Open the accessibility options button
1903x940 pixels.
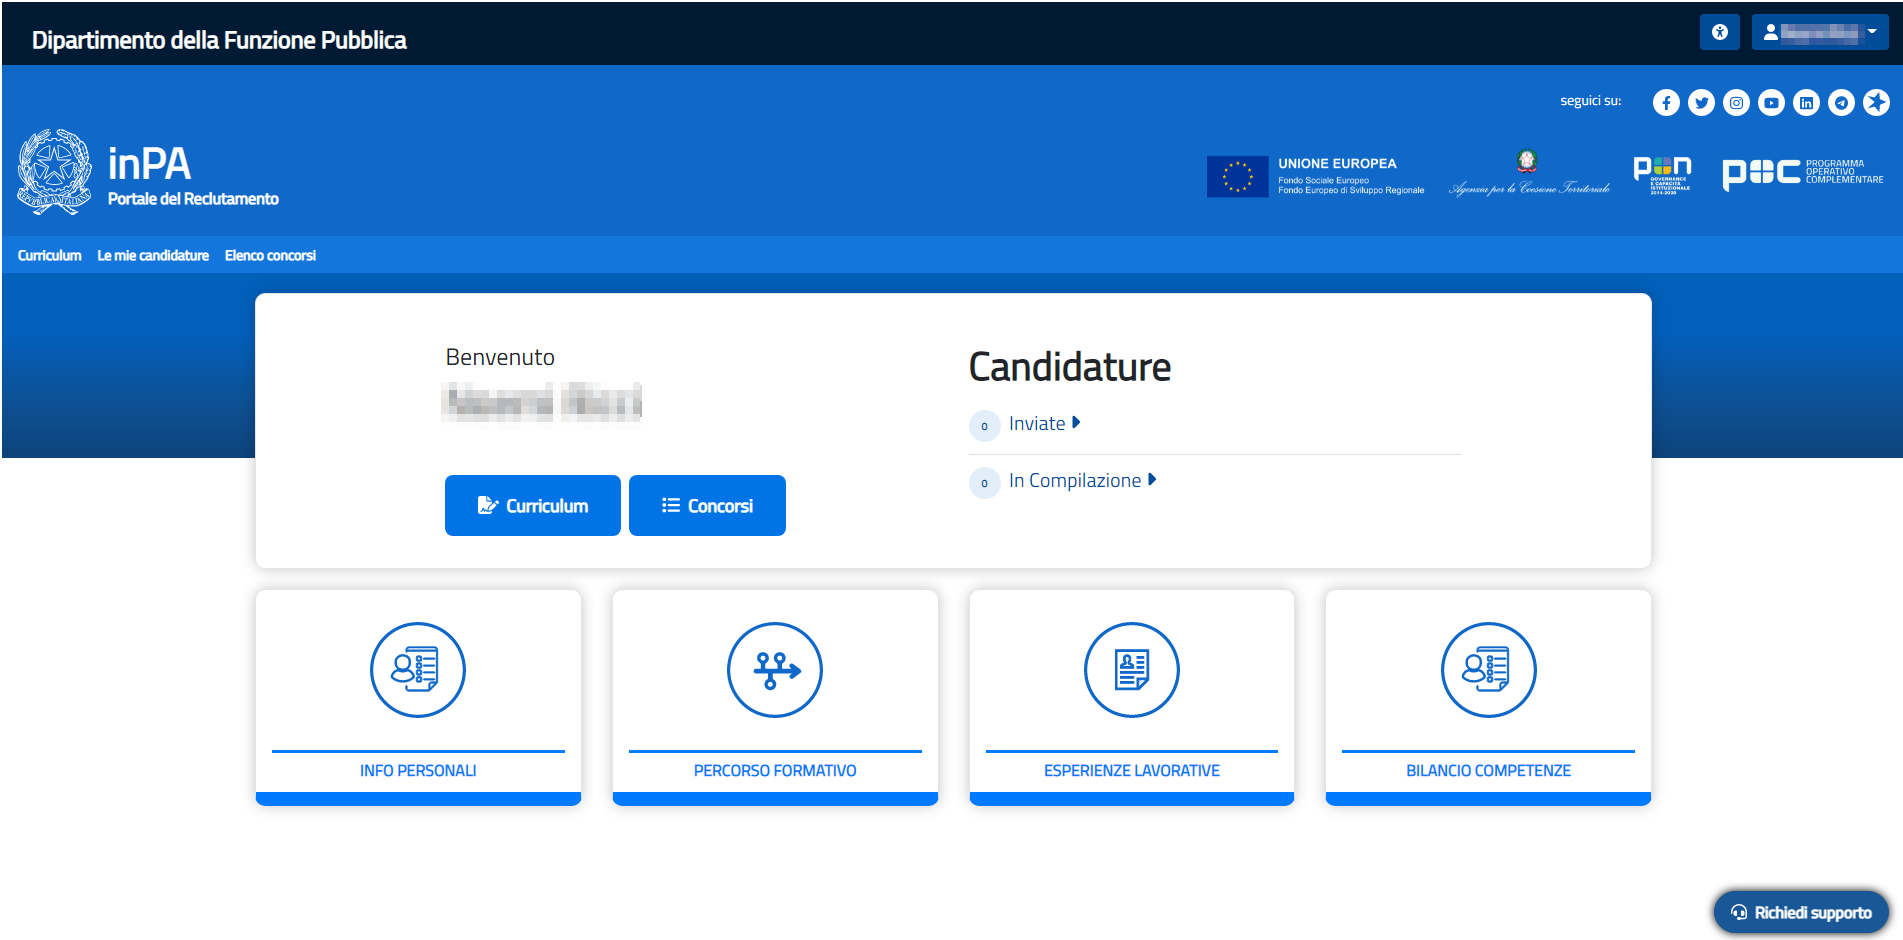point(1719,32)
